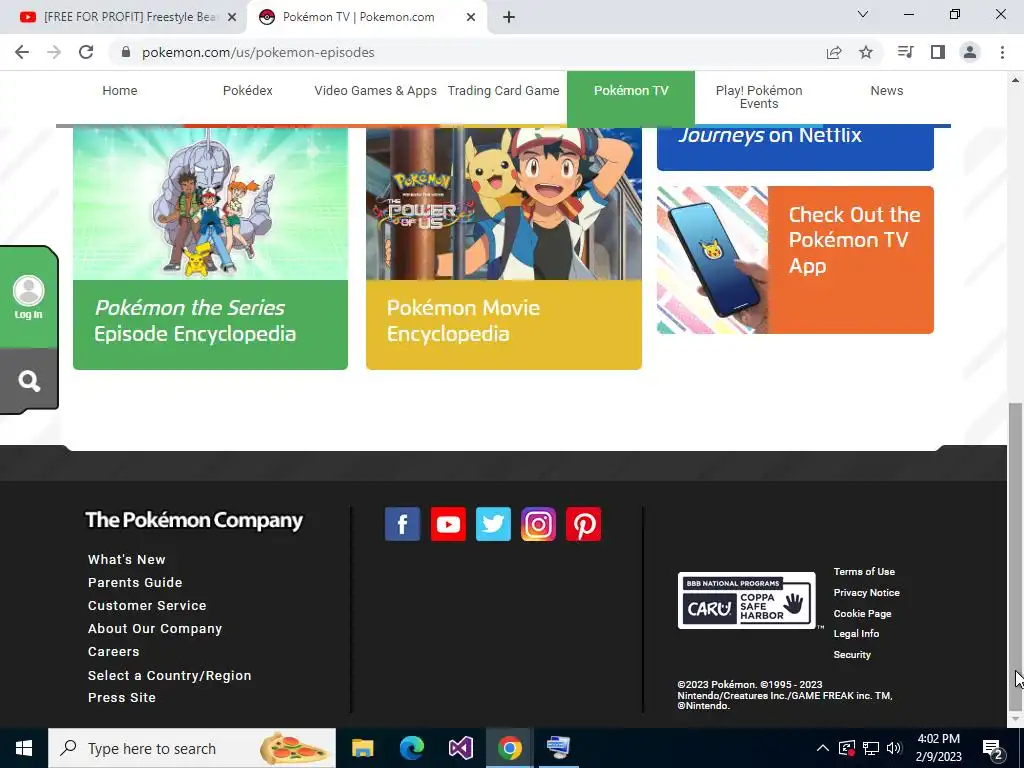Open Windows Start menu

tap(24, 748)
